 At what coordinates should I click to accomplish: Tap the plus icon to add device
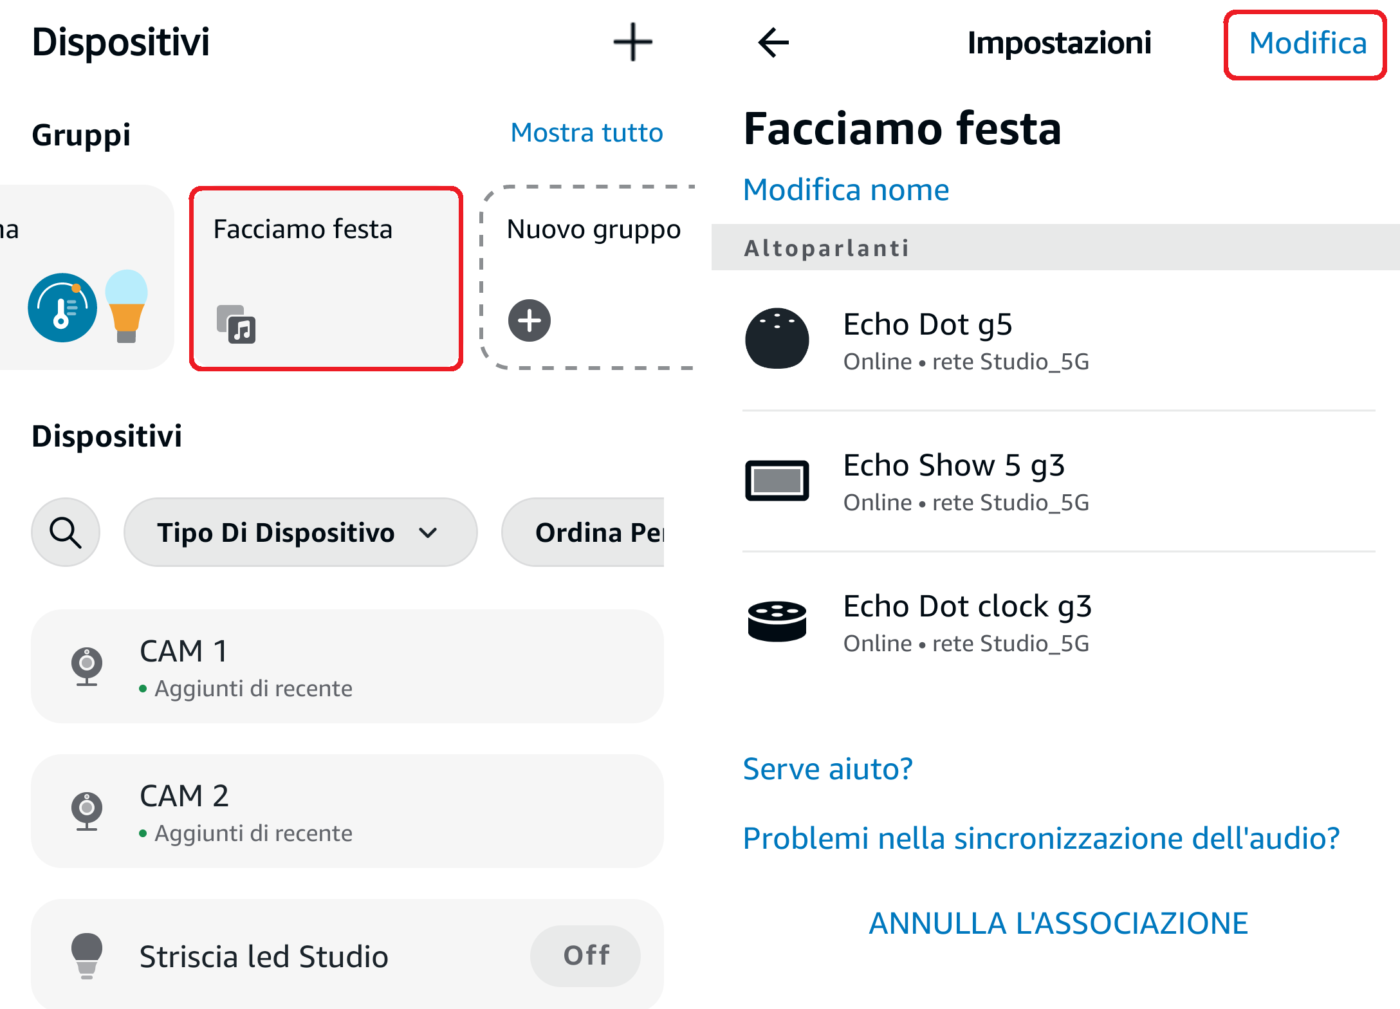[632, 42]
